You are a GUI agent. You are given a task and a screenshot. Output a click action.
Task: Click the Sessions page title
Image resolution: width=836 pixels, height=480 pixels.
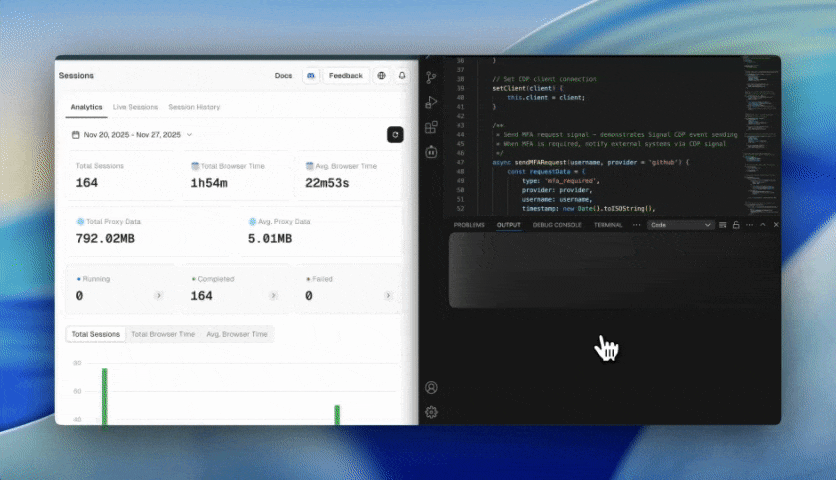[76, 76]
